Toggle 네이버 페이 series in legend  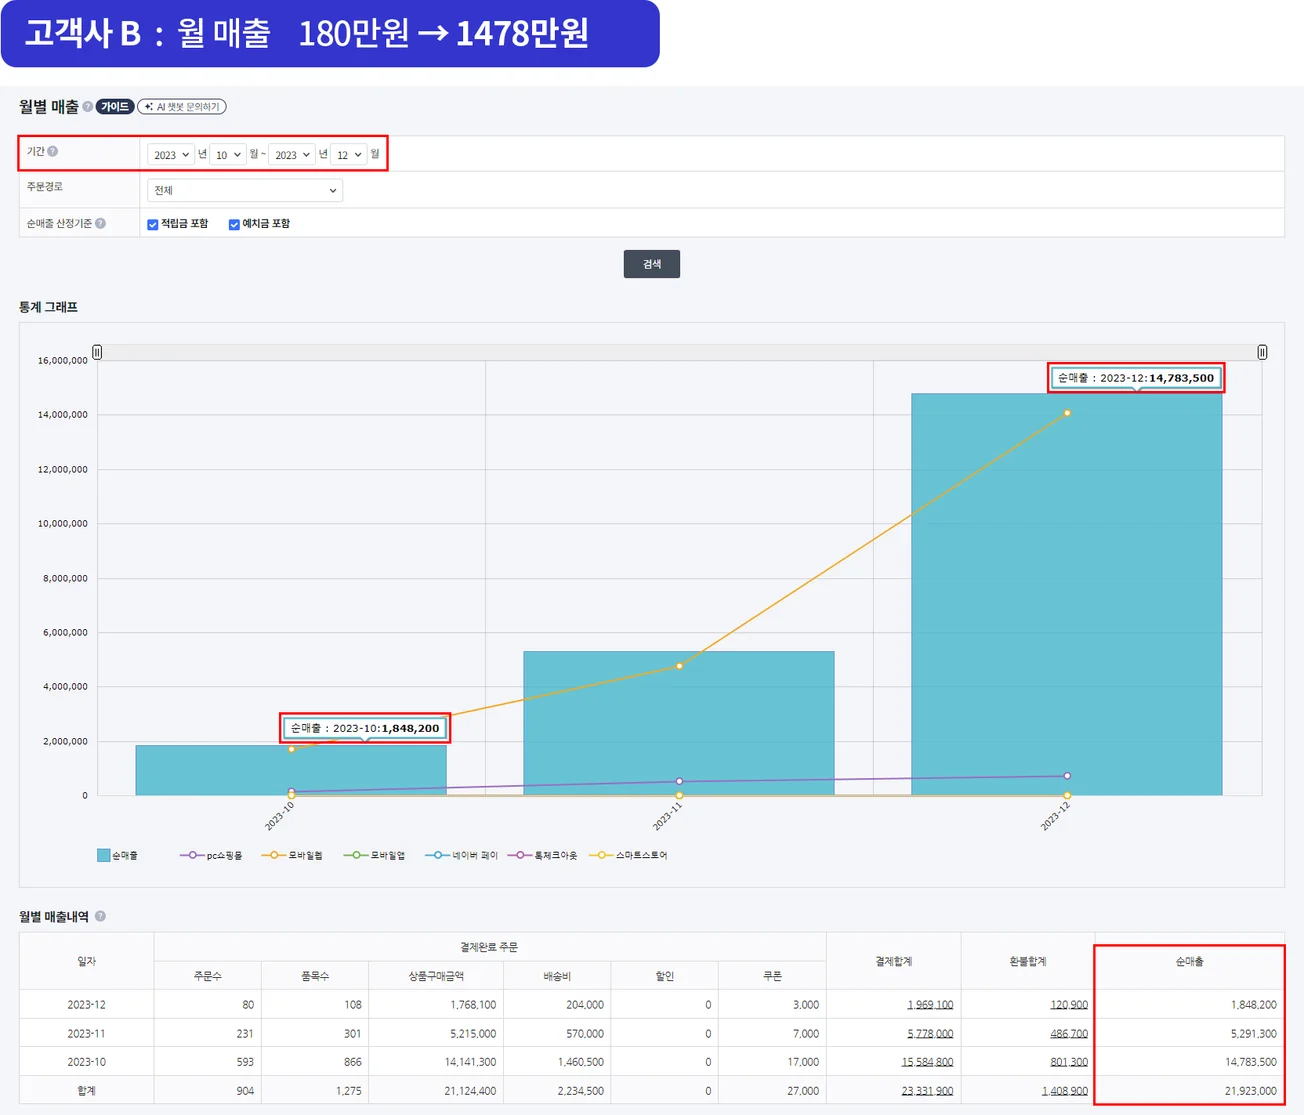coord(461,855)
